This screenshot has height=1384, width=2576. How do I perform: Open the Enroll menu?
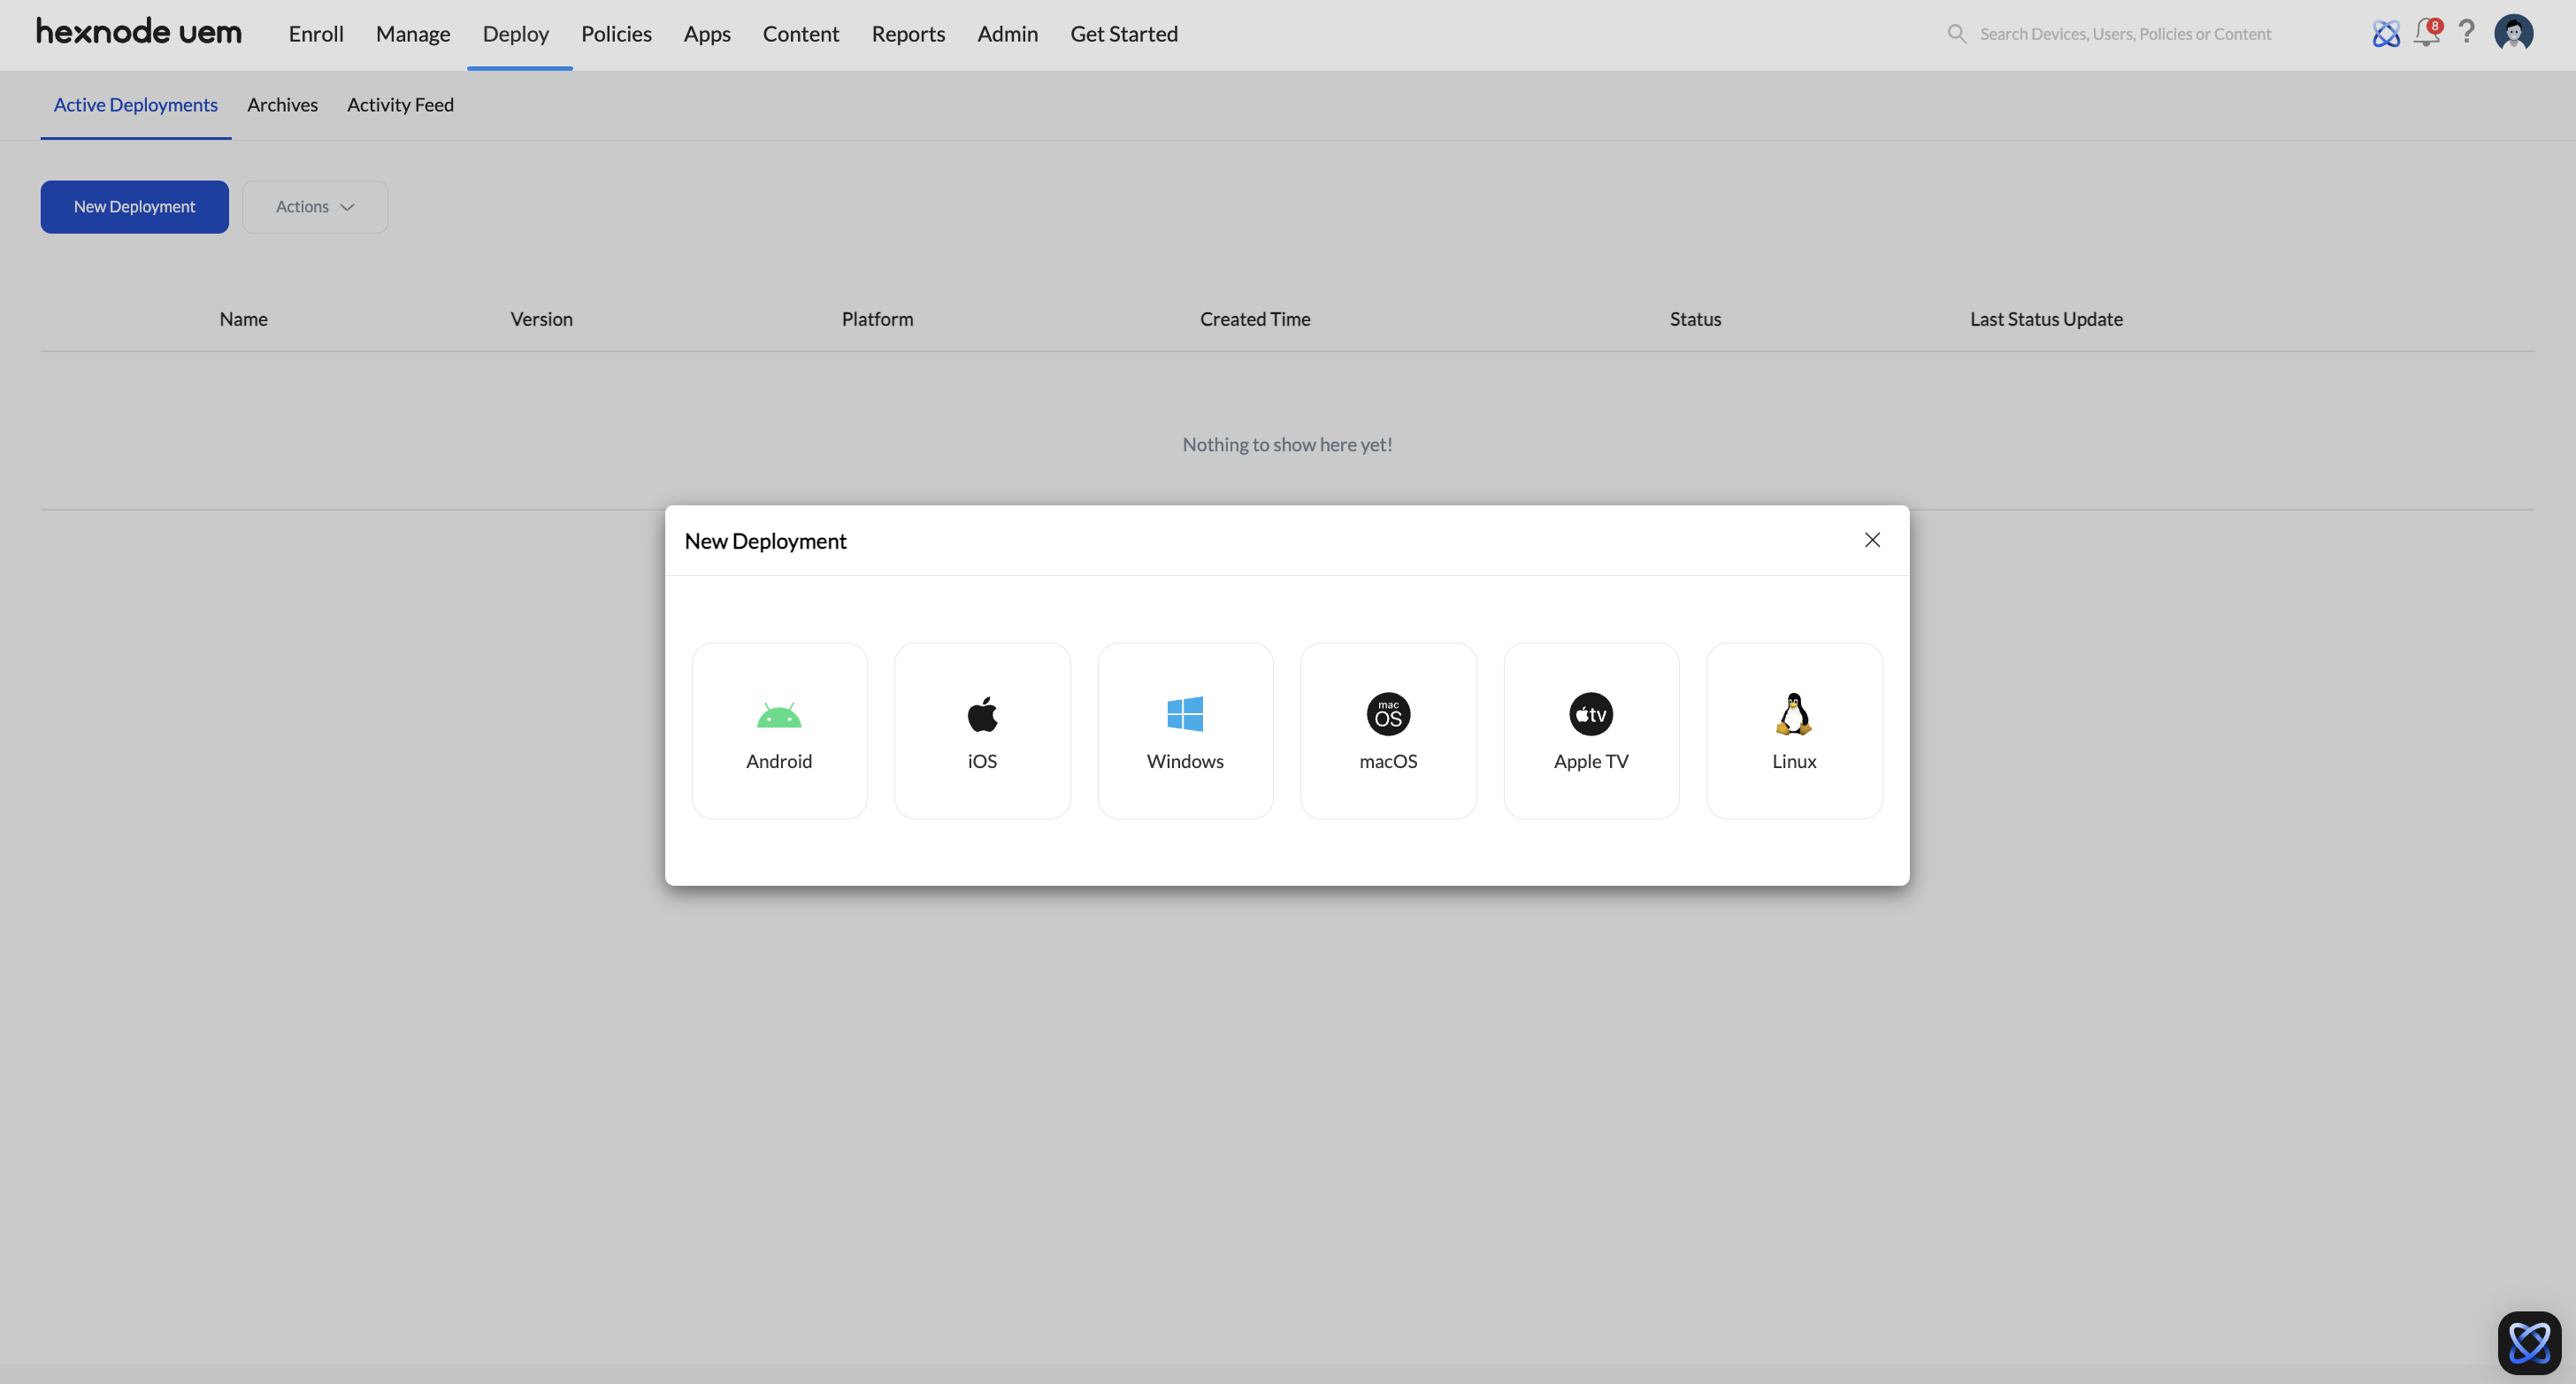(316, 34)
